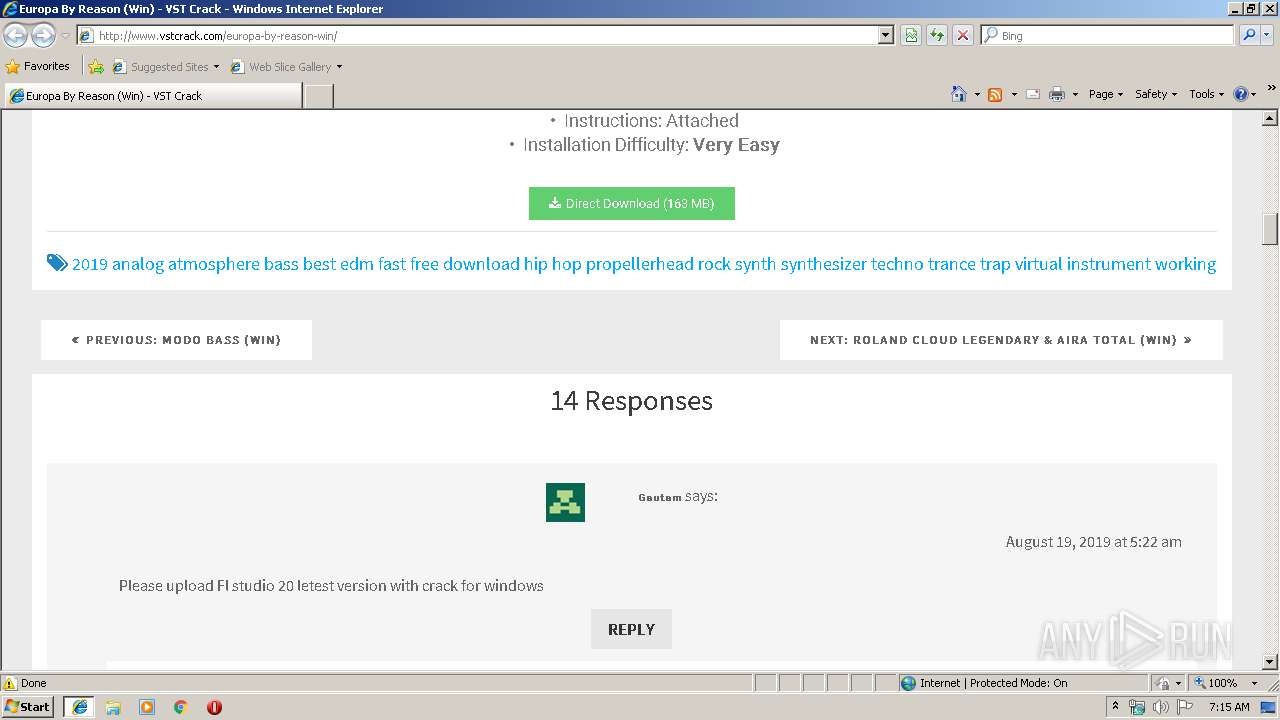Click the Bing search input box

tap(1107, 35)
